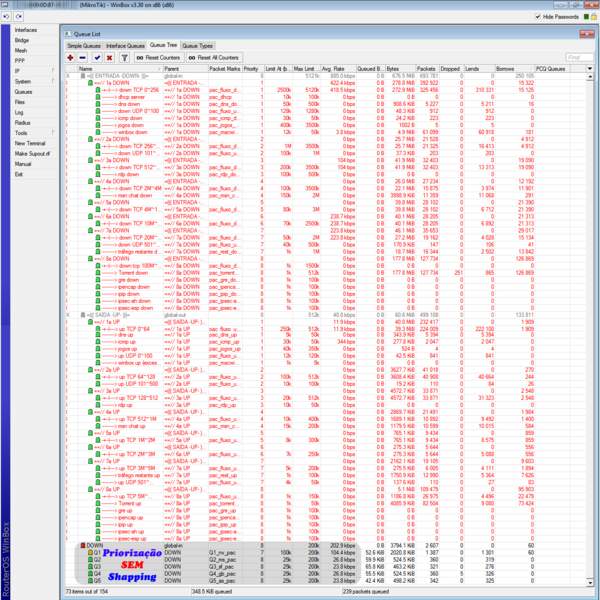Click the gray icon of SAIDA UP row
The height and width of the screenshot is (600, 600).
click(83, 315)
